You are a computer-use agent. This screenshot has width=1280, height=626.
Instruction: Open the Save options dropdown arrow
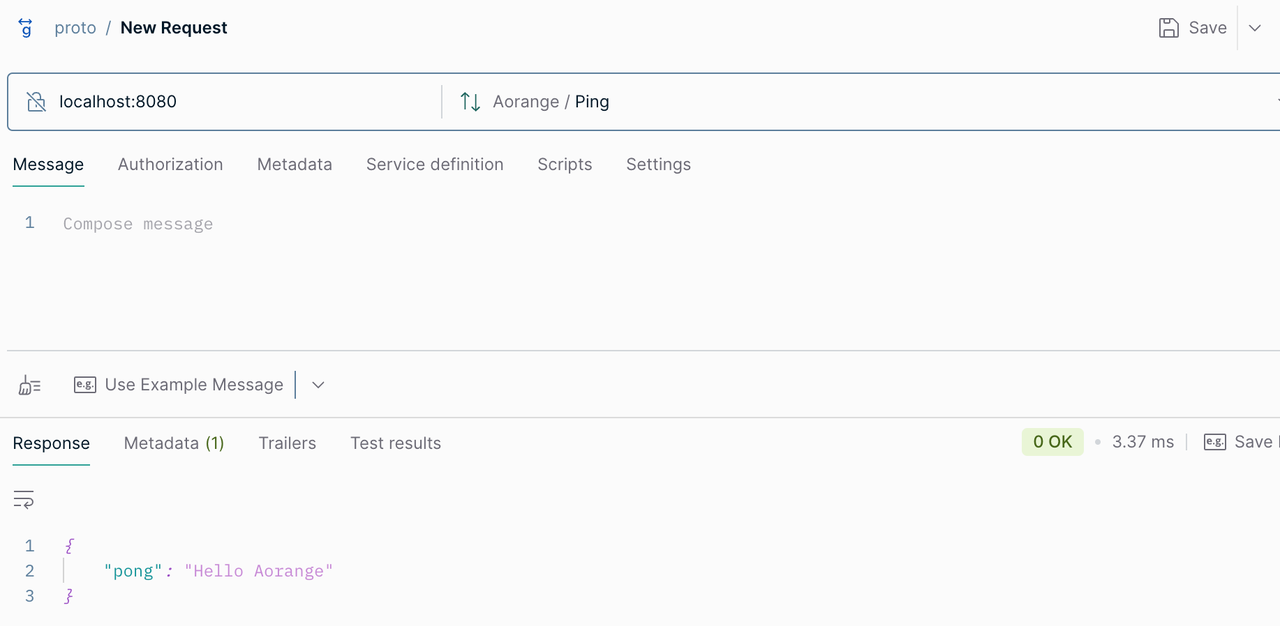click(x=1256, y=28)
